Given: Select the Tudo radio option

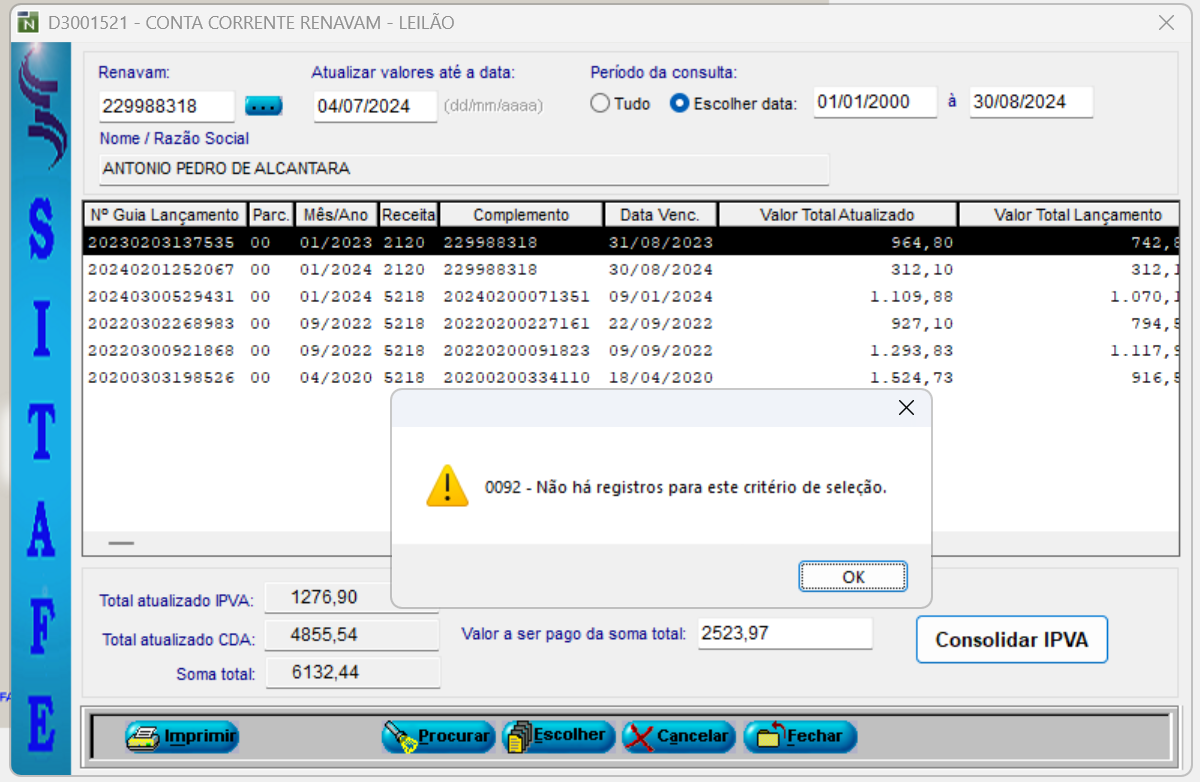Looking at the screenshot, I should [600, 103].
